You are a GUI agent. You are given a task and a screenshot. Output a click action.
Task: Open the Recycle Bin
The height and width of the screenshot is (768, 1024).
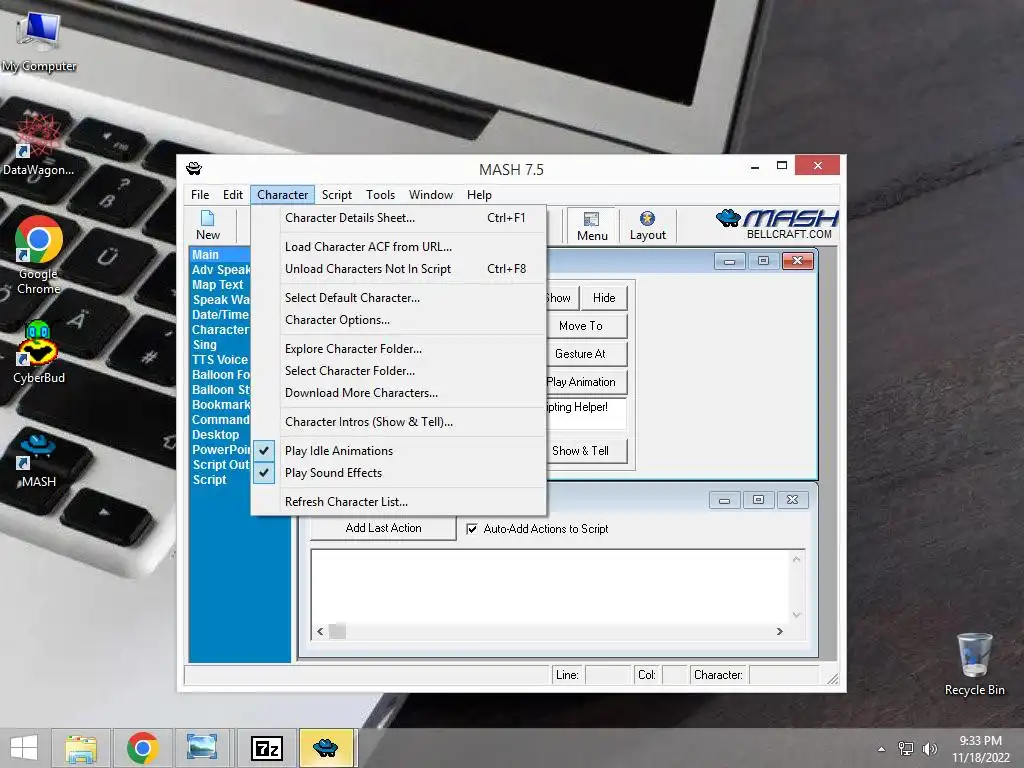(974, 664)
